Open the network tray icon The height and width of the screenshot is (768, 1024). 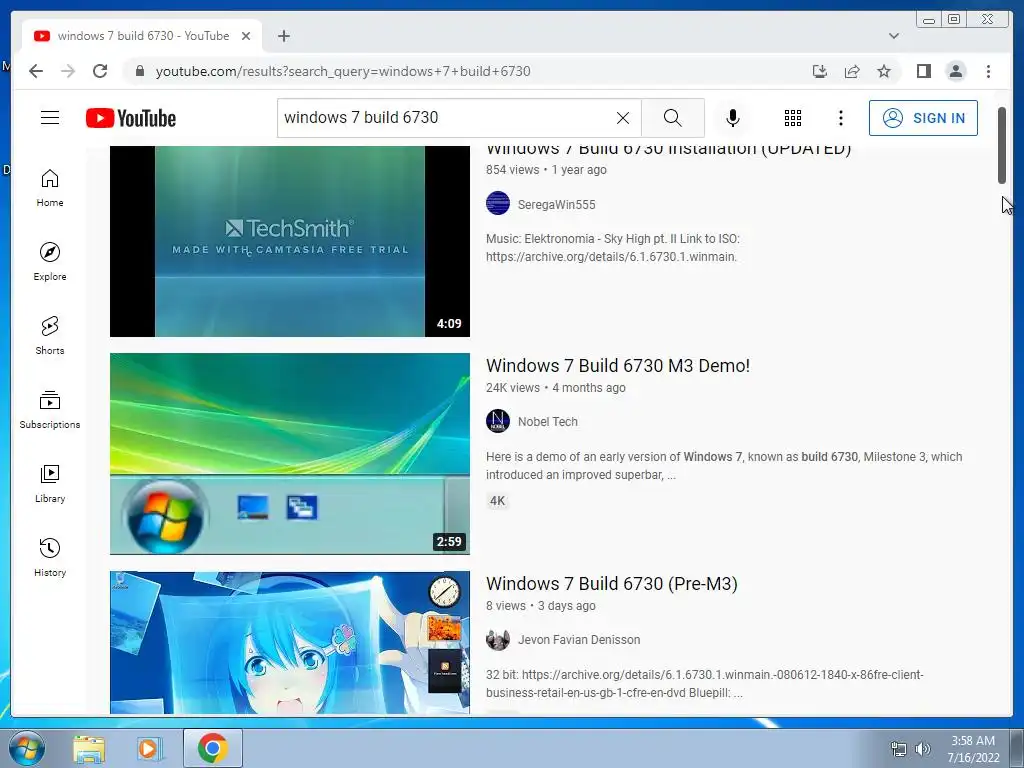coord(899,748)
